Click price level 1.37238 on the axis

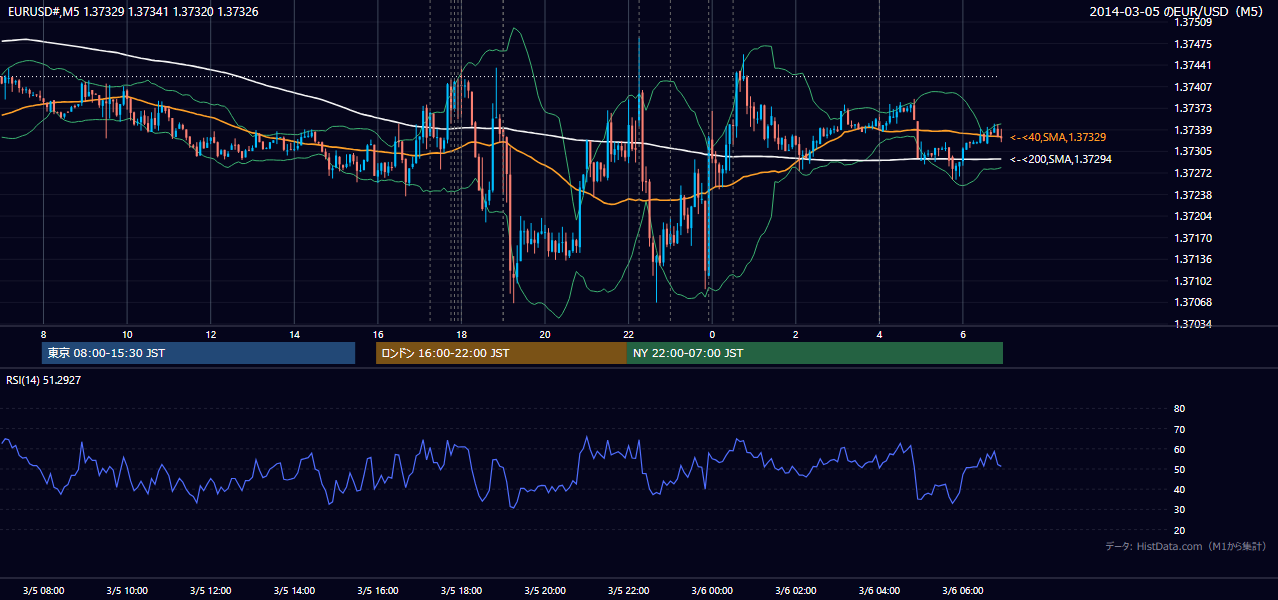[x=1193, y=195]
